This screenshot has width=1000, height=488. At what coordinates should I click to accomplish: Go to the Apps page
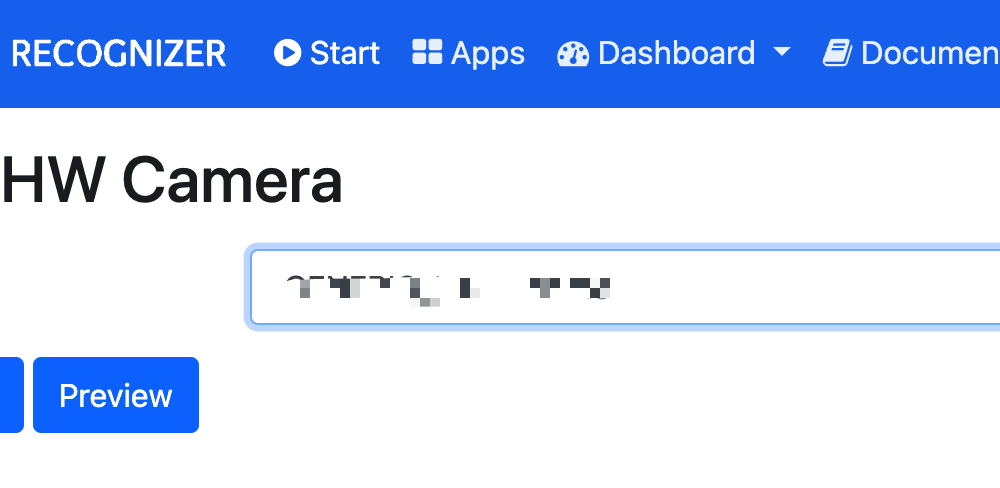pos(468,53)
